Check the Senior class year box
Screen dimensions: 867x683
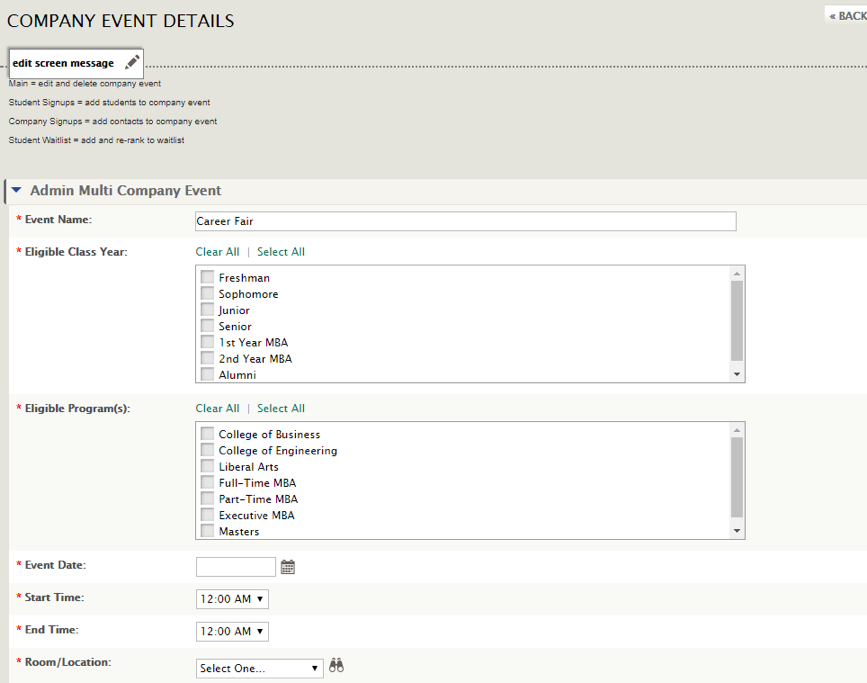[207, 325]
